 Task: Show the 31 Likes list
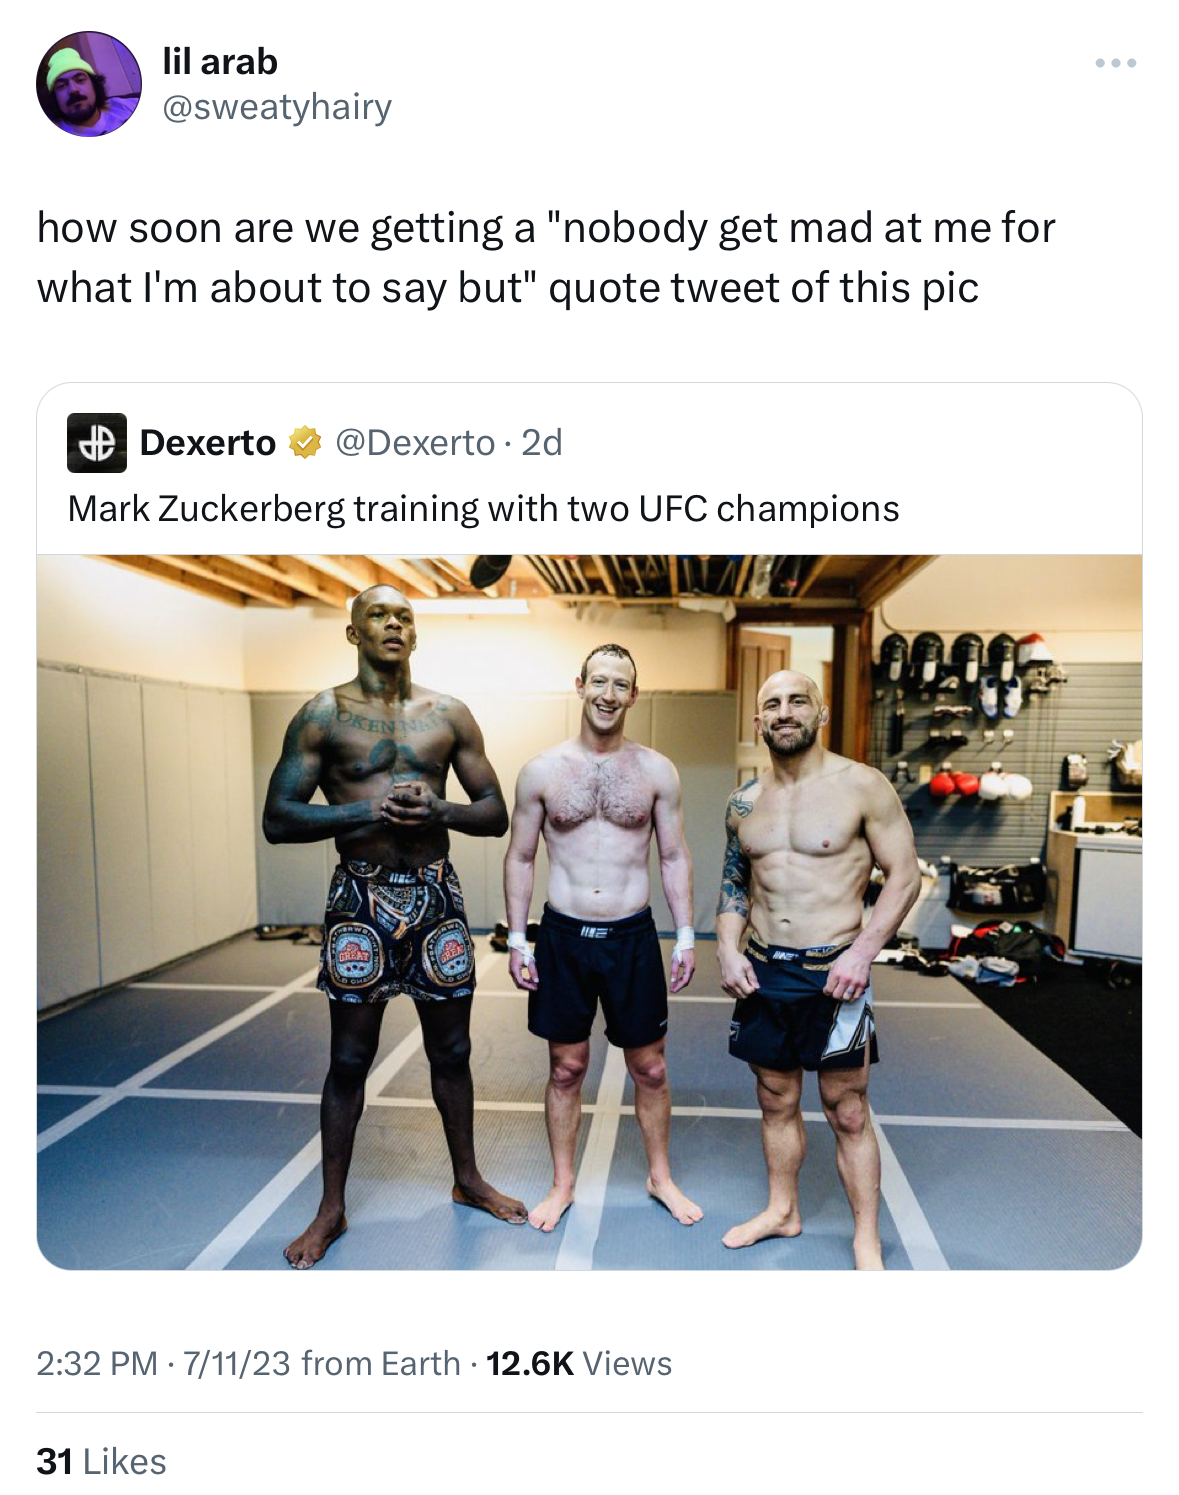pyautogui.click(x=101, y=1461)
